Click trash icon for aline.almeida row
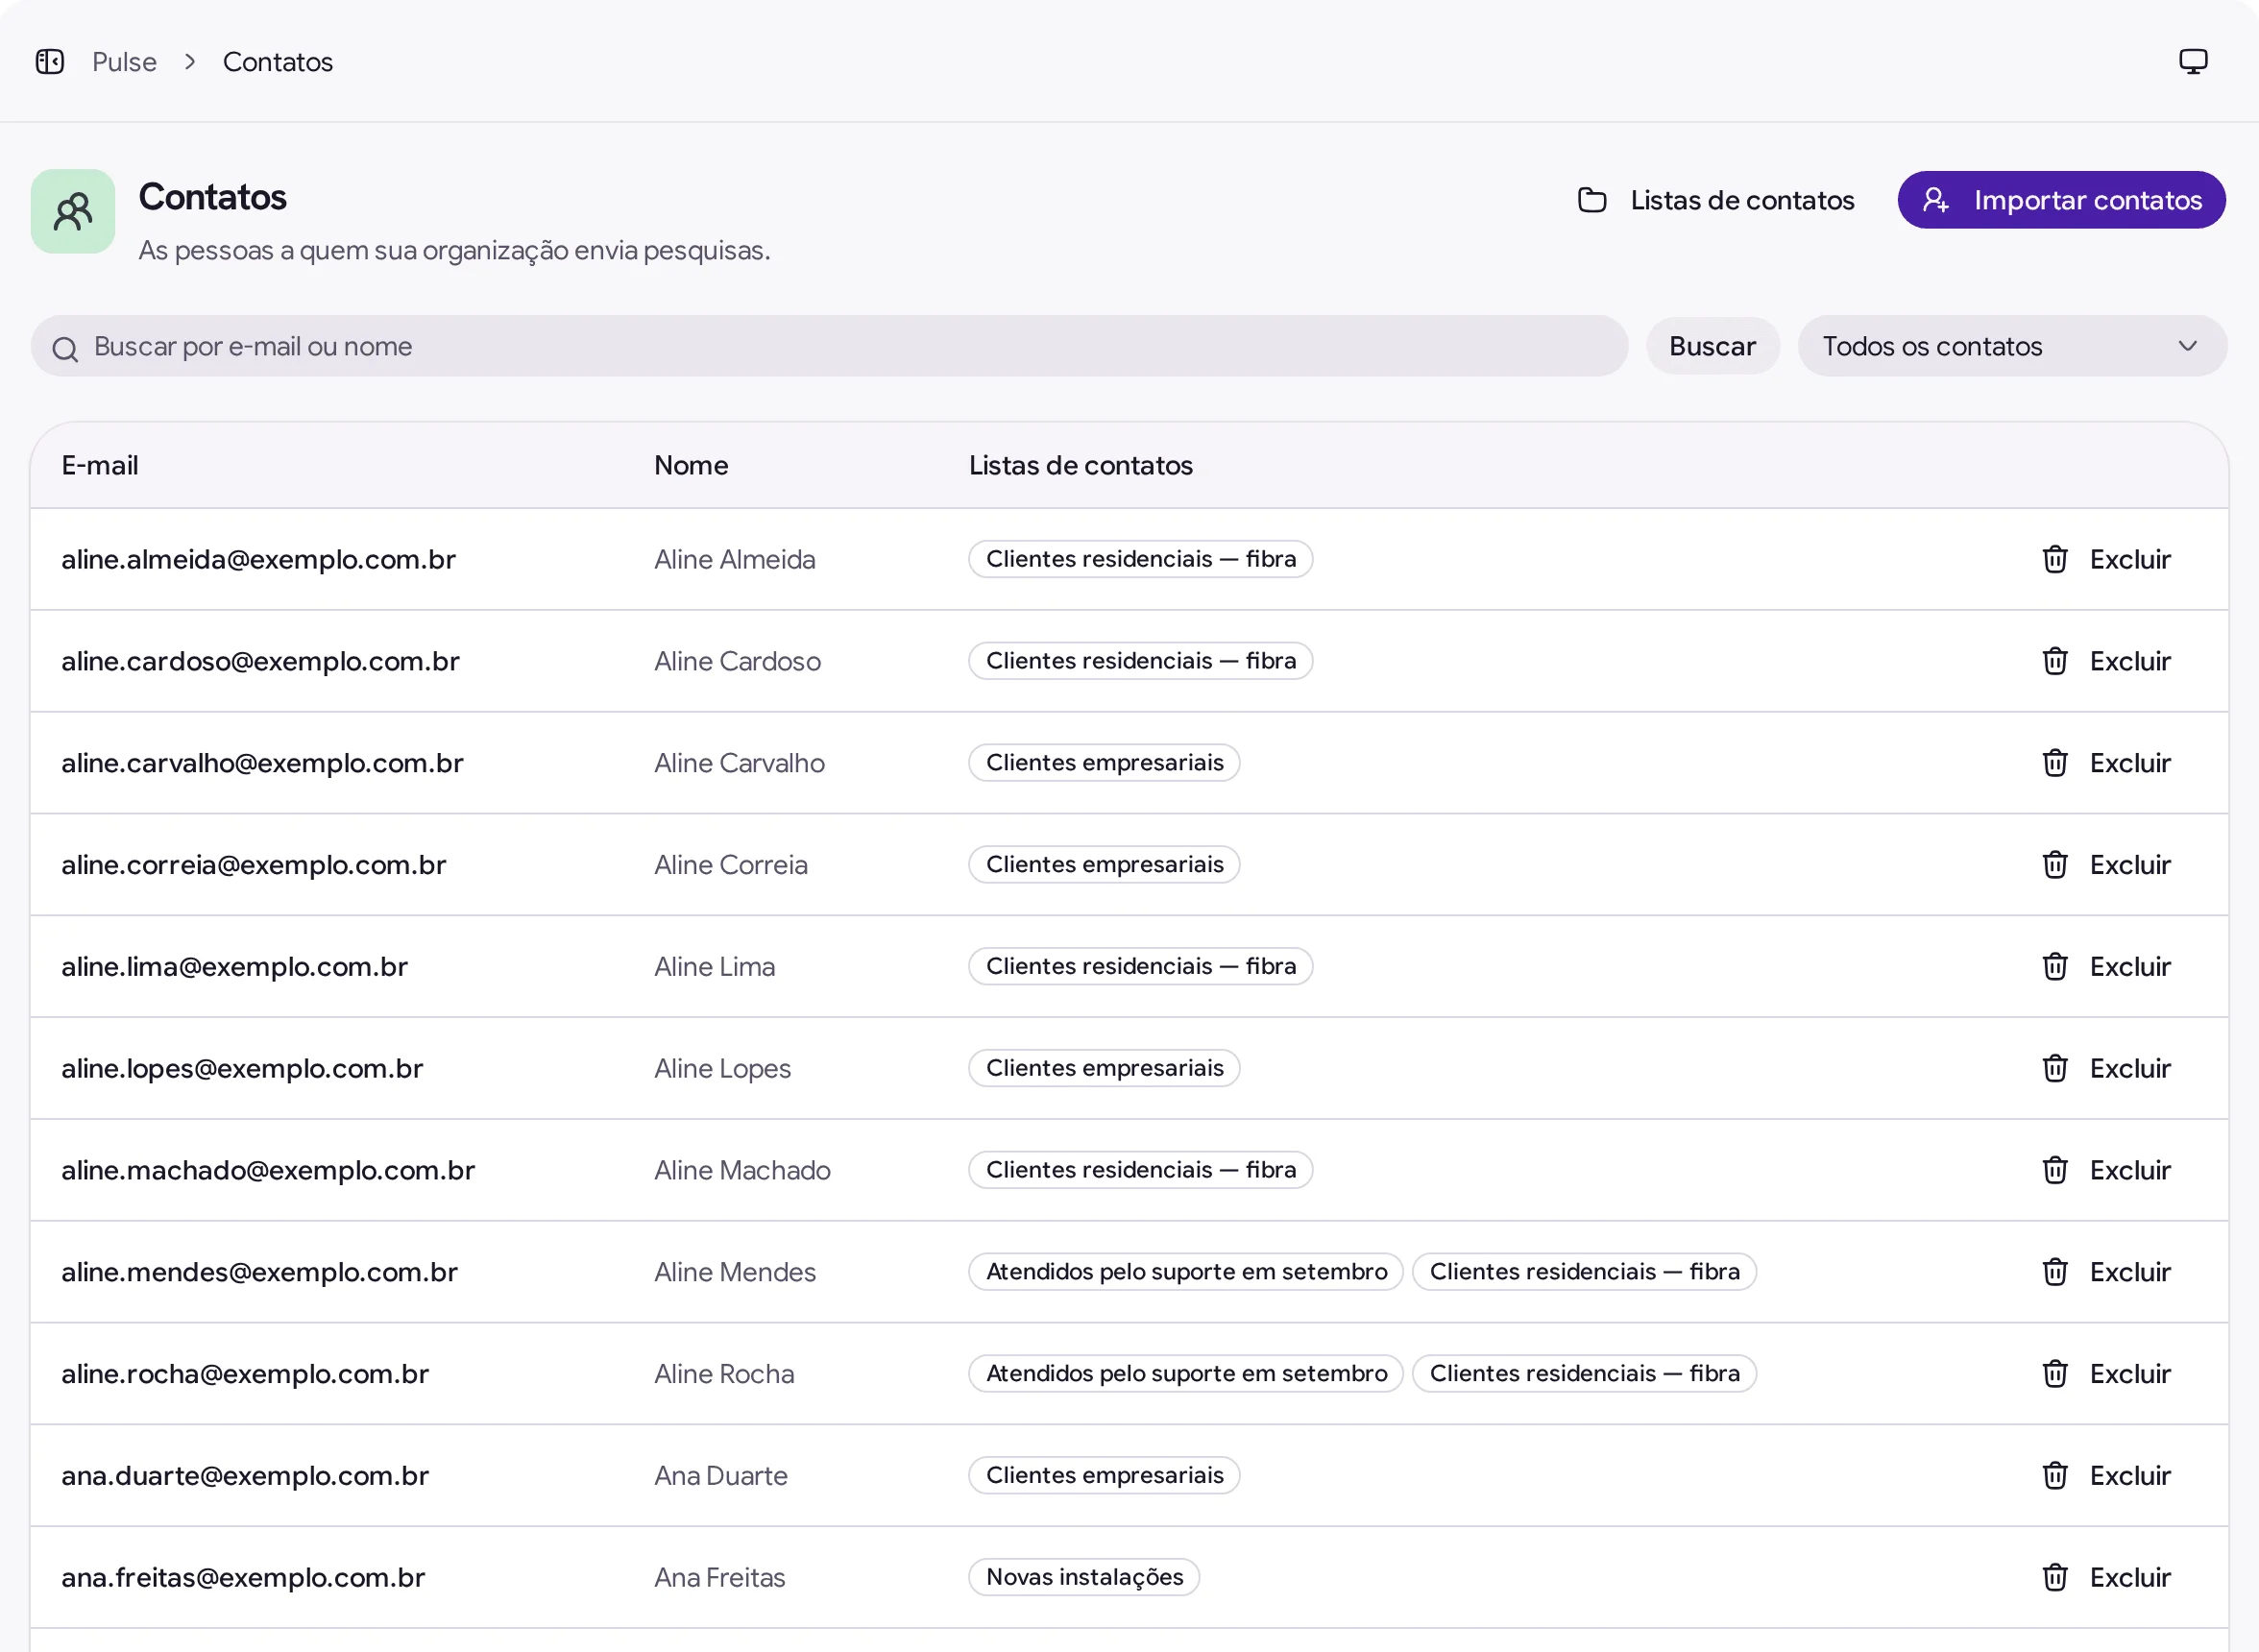Viewport: 2259px width, 1652px height. pos(2055,559)
